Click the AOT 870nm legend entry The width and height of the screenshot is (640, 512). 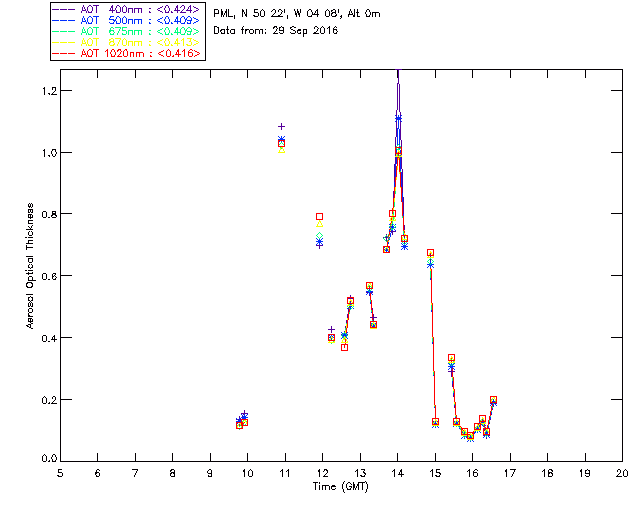coord(126,42)
